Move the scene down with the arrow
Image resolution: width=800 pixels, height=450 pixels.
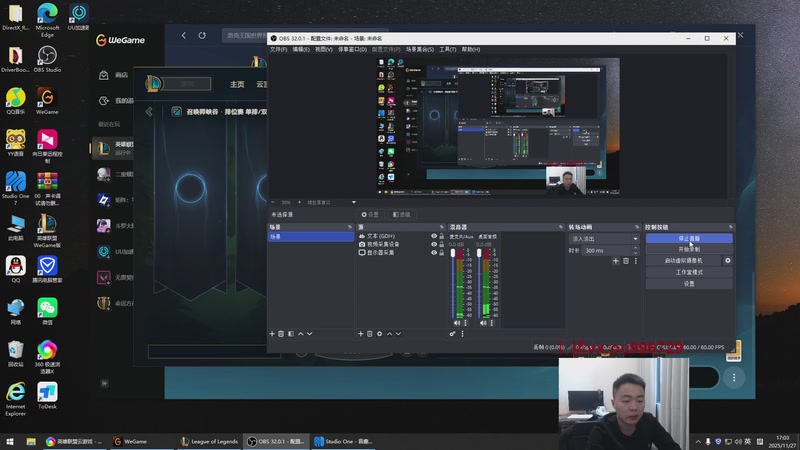tap(310, 334)
